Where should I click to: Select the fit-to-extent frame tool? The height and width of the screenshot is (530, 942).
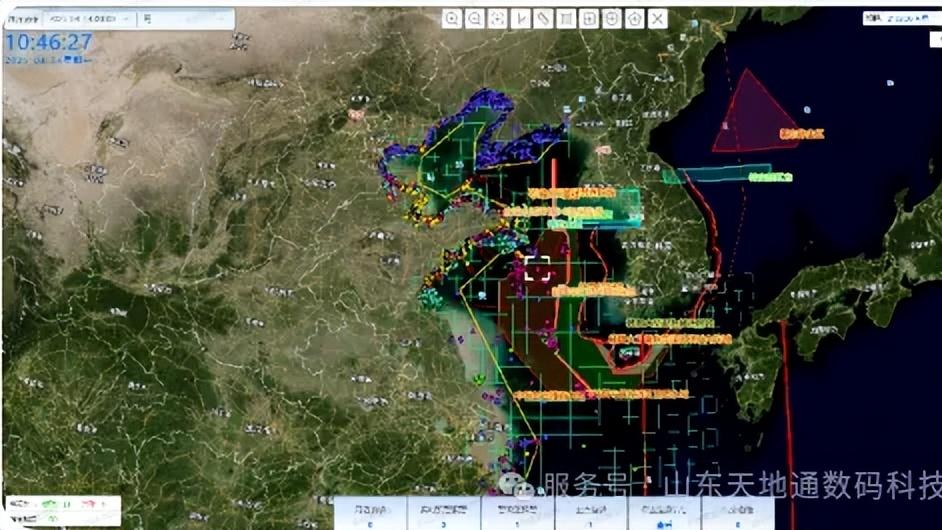[x=497, y=19]
